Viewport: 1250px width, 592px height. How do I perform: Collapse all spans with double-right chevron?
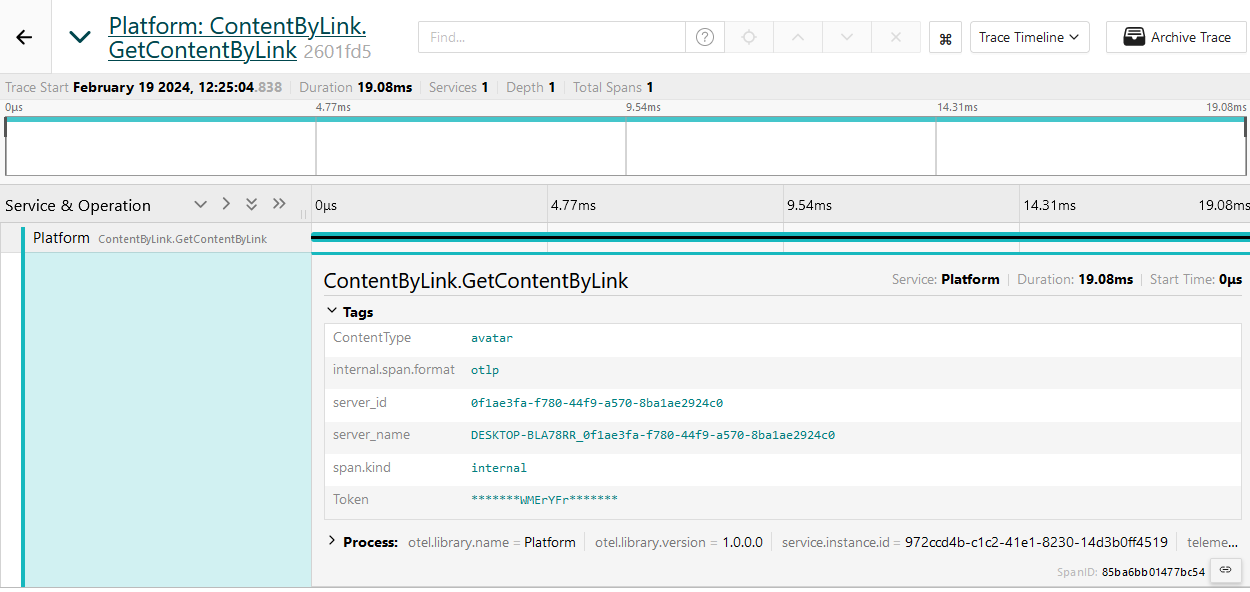click(279, 204)
